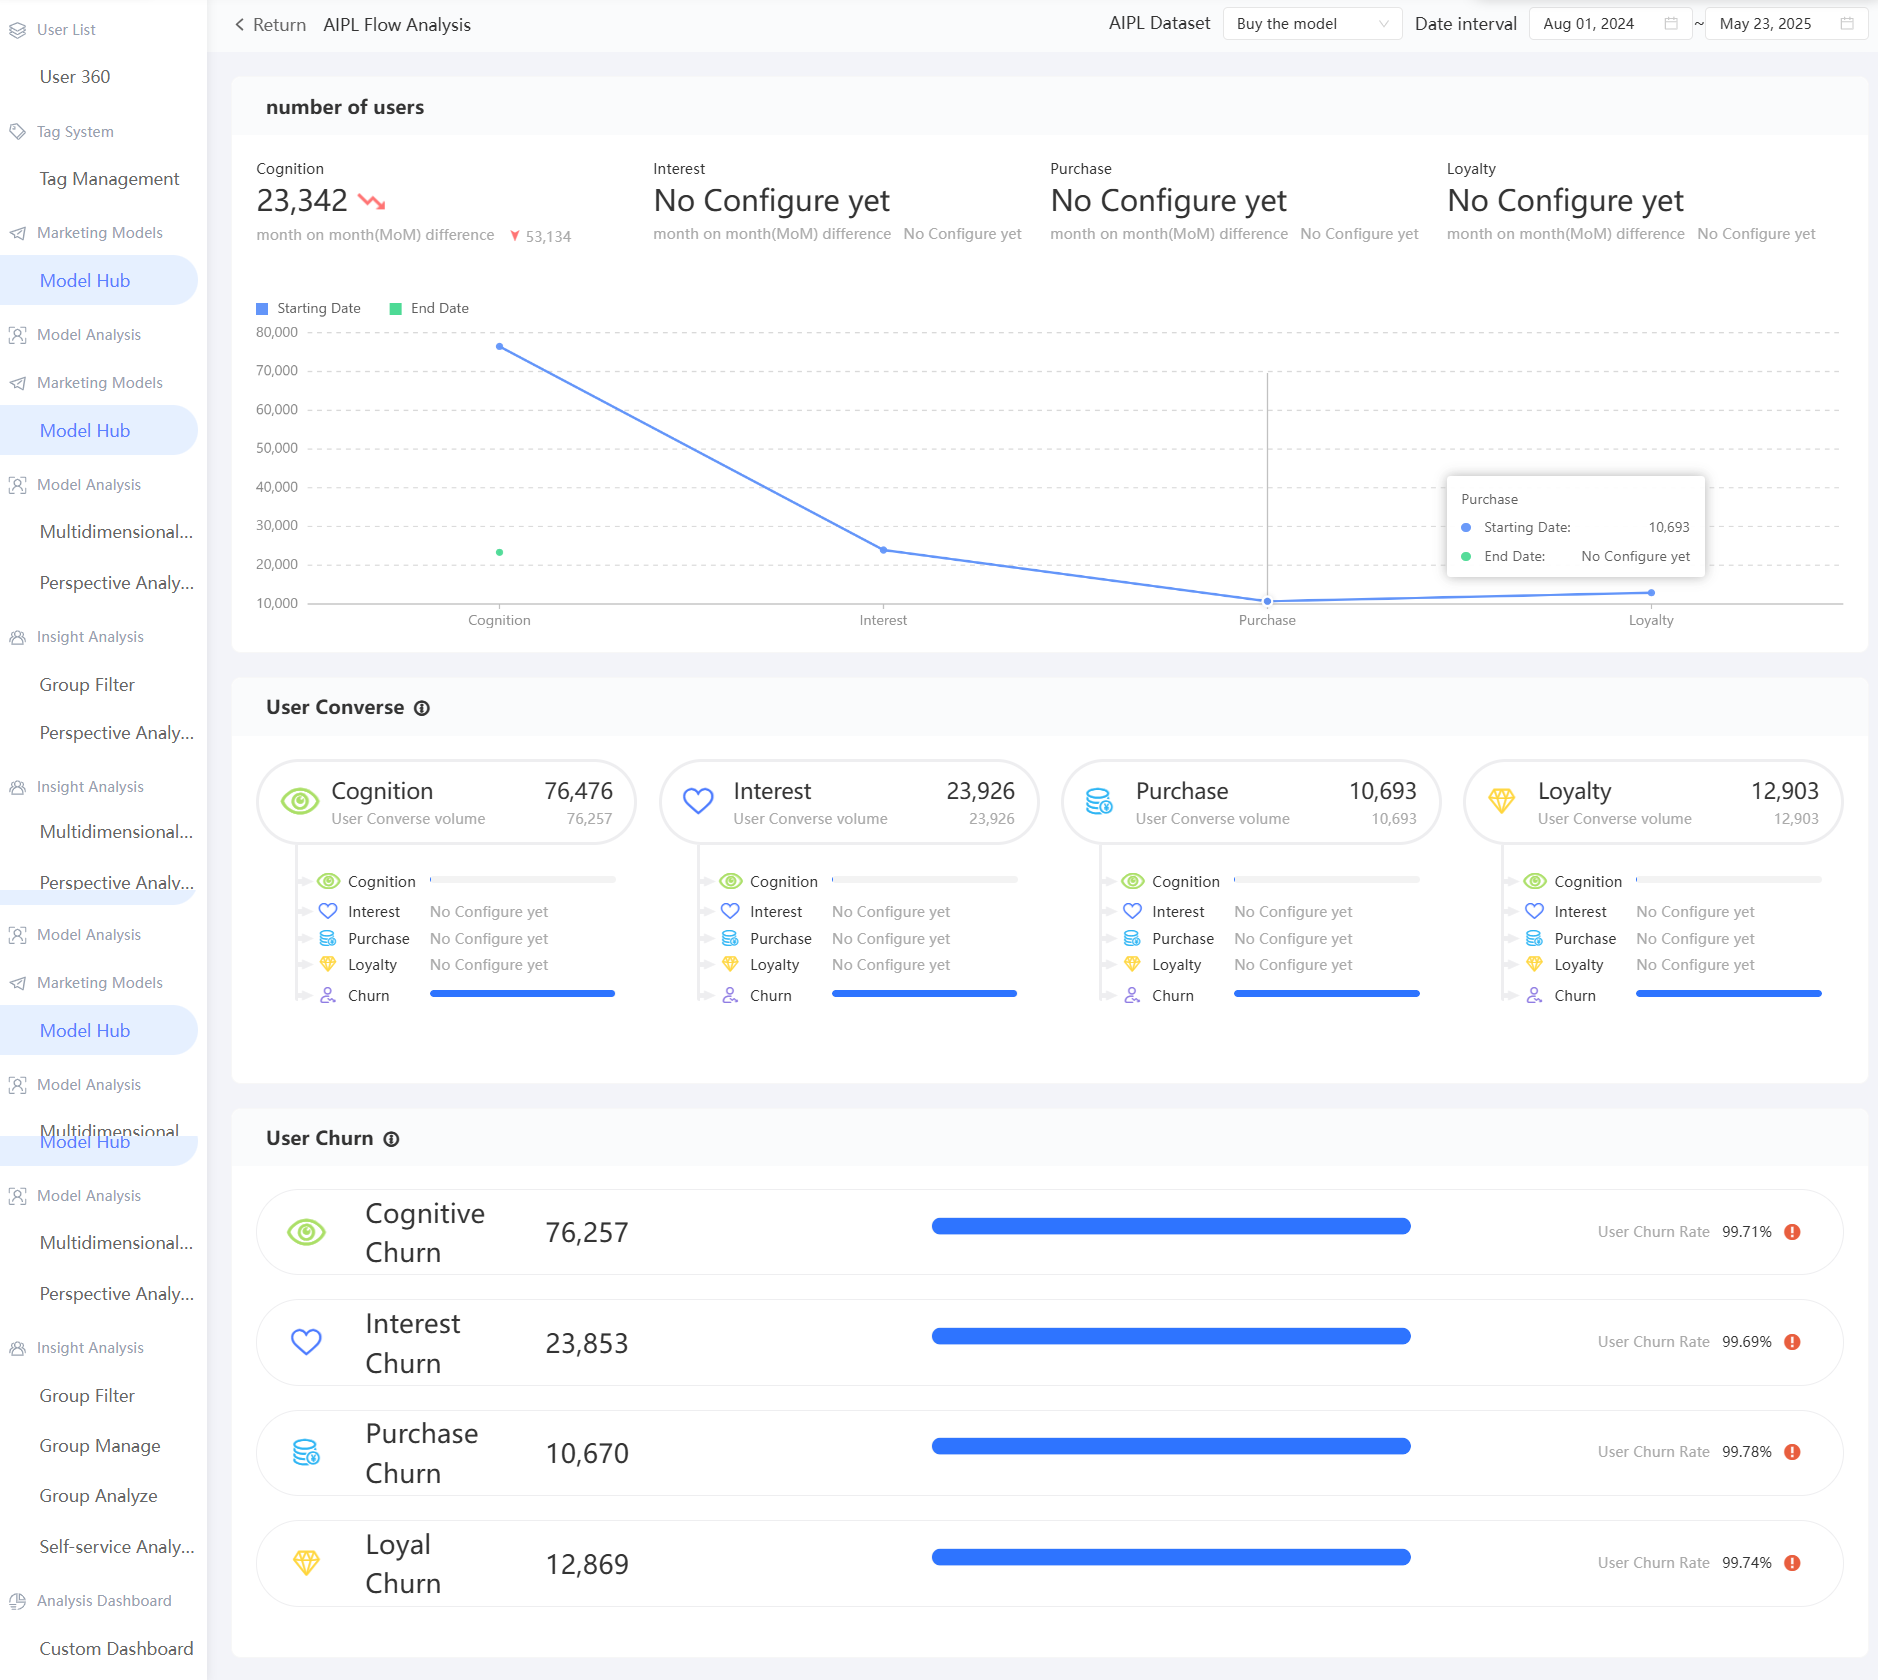This screenshot has width=1878, height=1680.
Task: Select Tag Management in the sidebar
Action: [109, 179]
